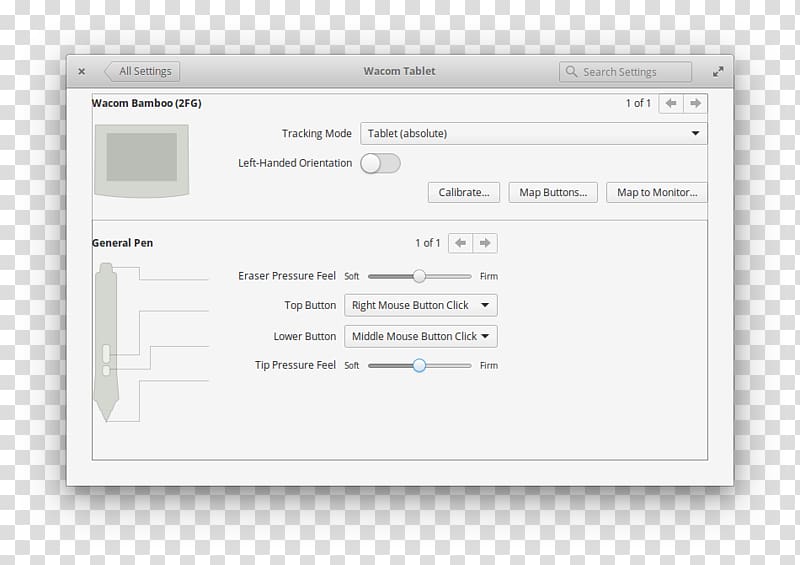Click the Search Settings field
Viewport: 800px width, 565px height.
coord(625,72)
